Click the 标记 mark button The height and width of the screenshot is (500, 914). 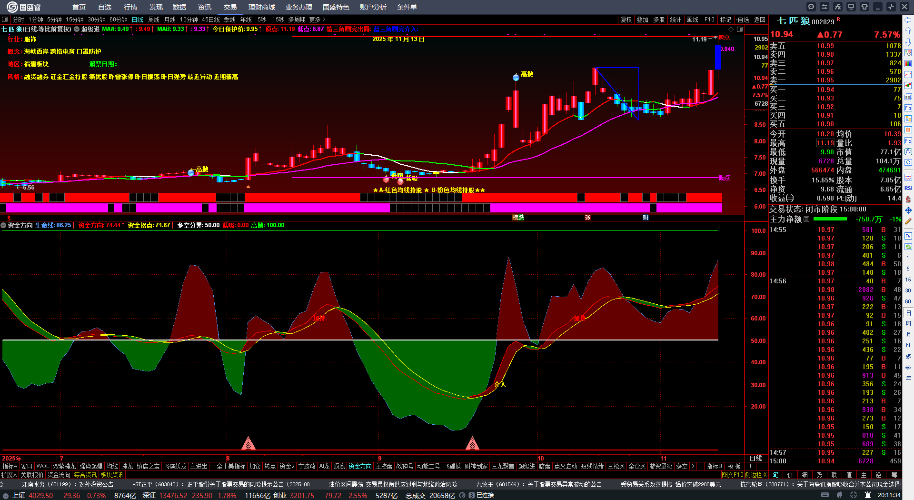pyautogui.click(x=726, y=19)
